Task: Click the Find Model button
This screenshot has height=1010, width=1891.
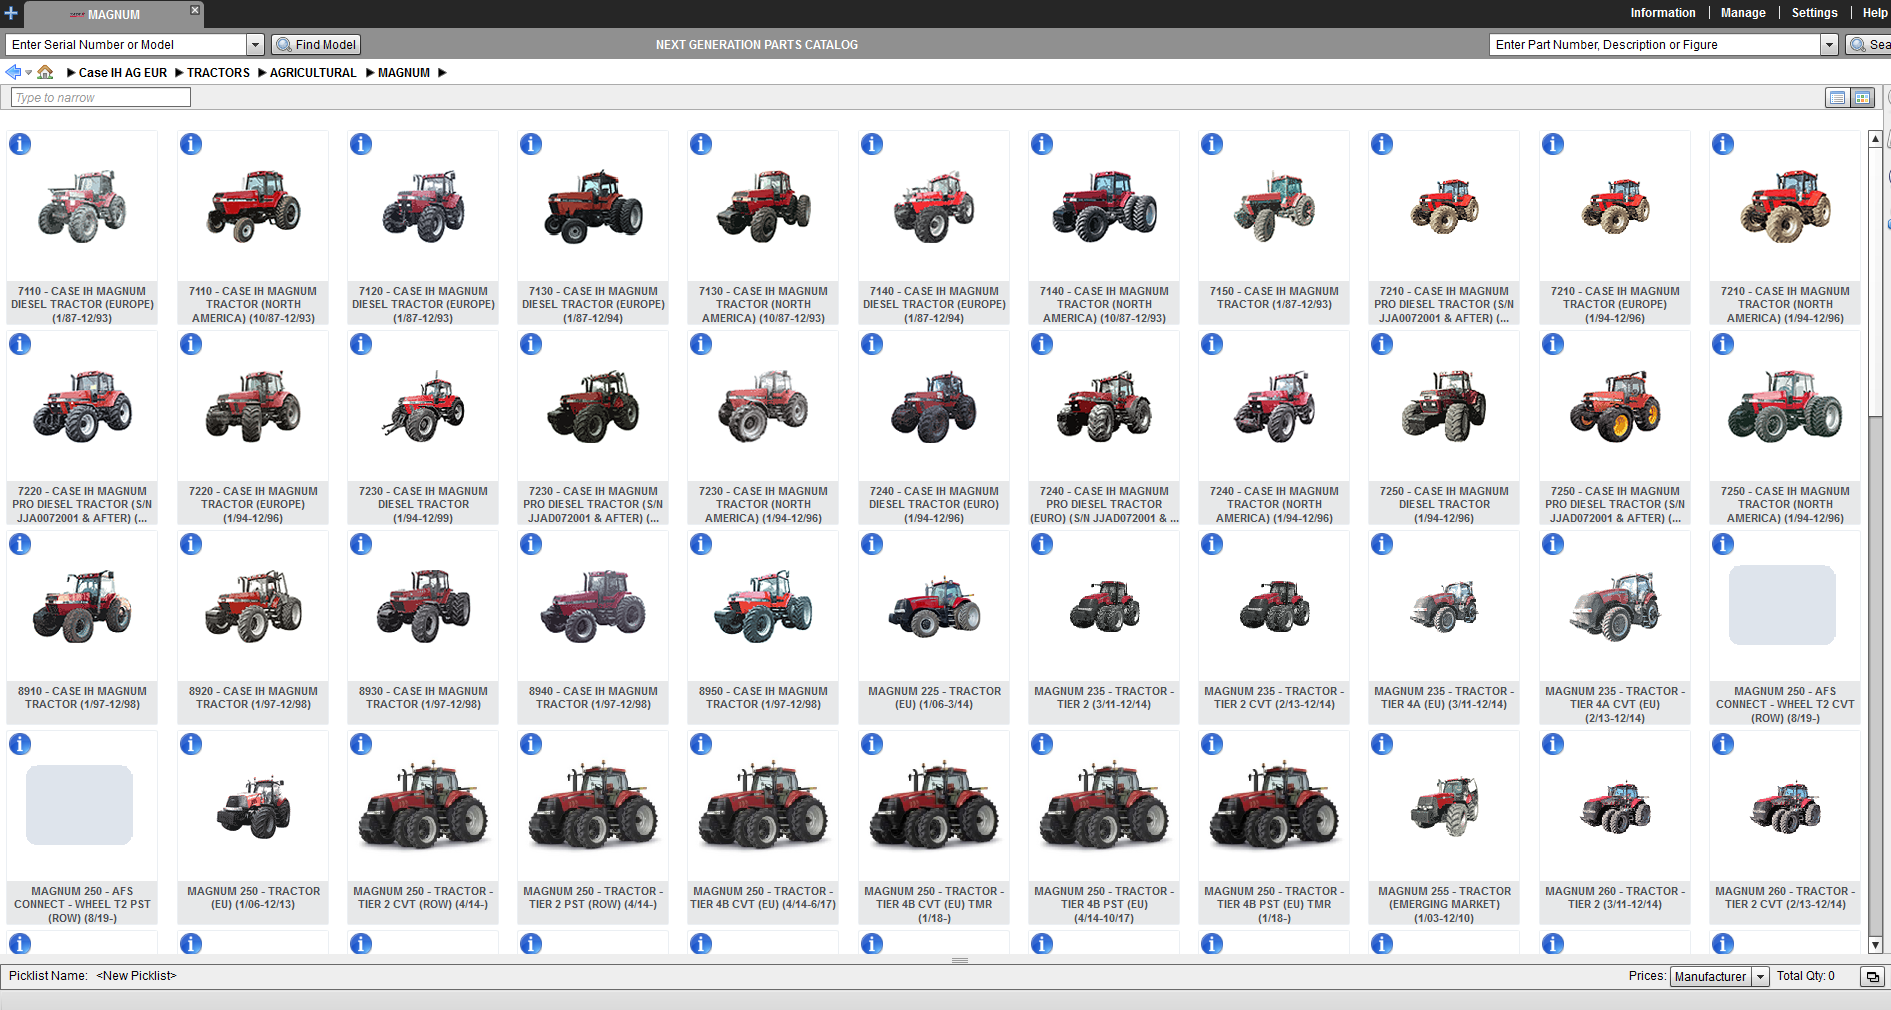Action: pyautogui.click(x=316, y=45)
